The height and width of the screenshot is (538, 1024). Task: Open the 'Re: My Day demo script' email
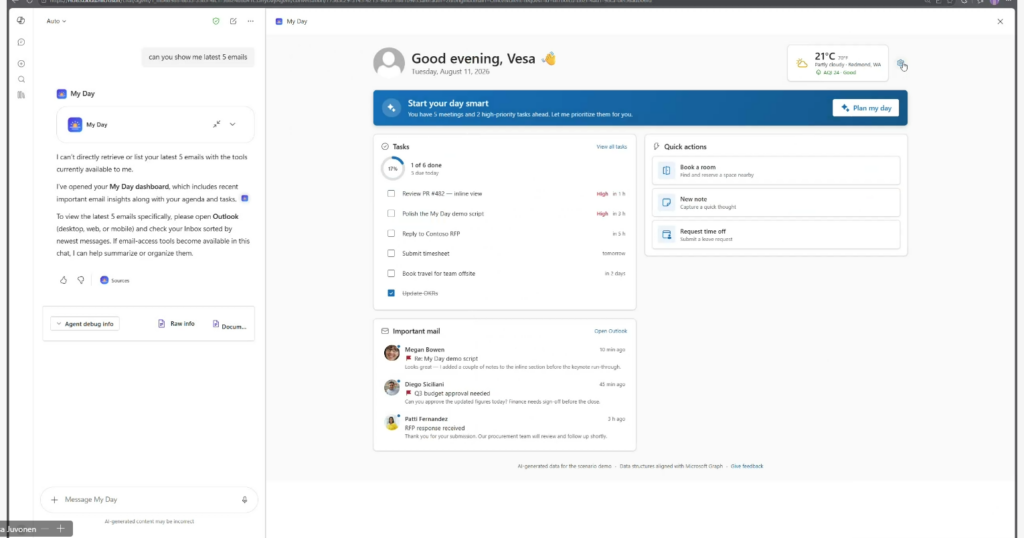point(504,358)
